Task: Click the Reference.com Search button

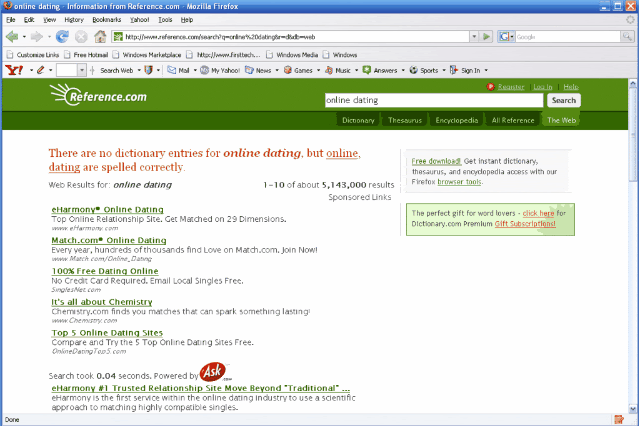Action: pyautogui.click(x=564, y=100)
